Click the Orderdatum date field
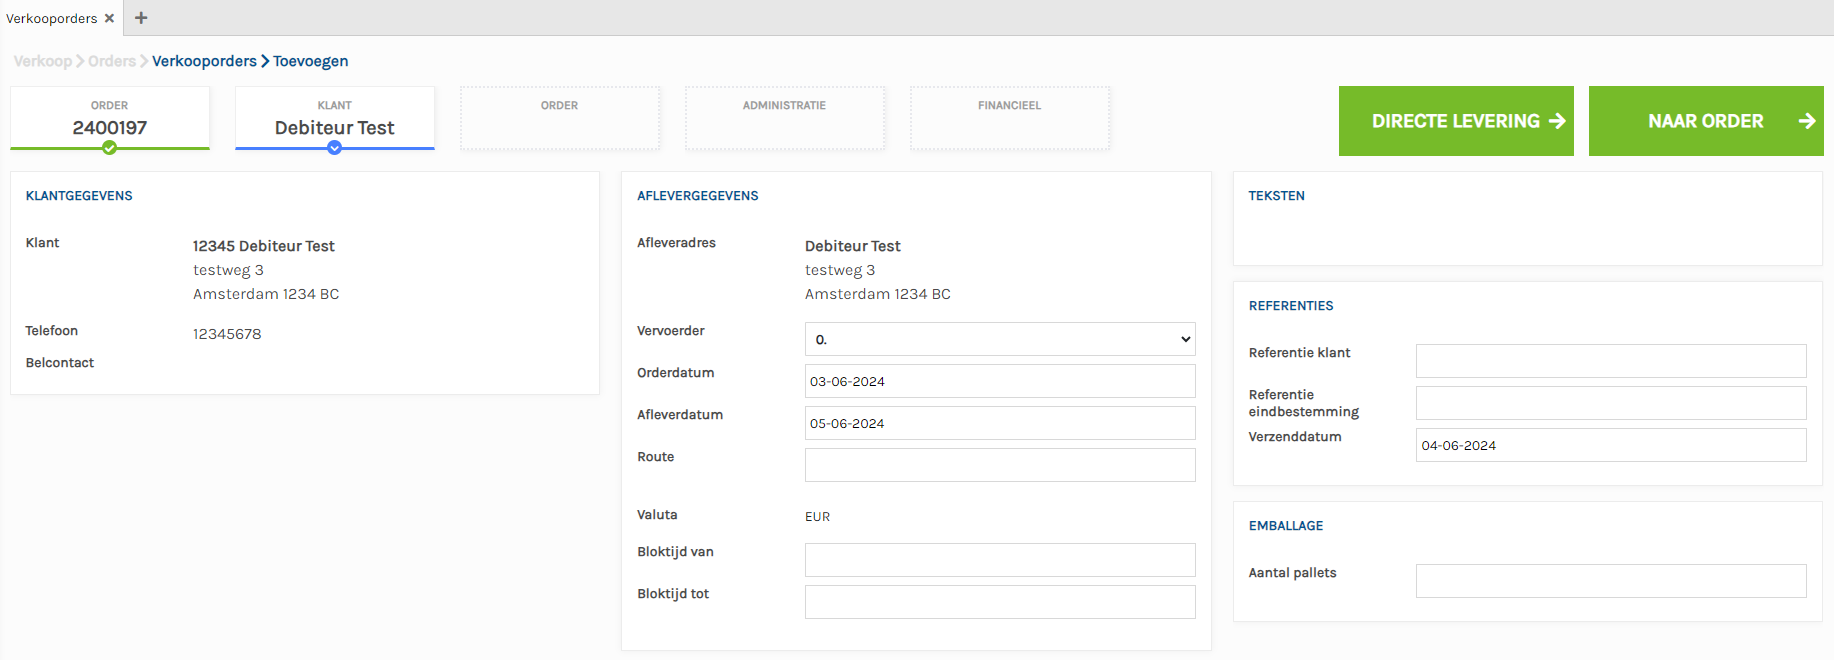1834x660 pixels. pos(1000,381)
